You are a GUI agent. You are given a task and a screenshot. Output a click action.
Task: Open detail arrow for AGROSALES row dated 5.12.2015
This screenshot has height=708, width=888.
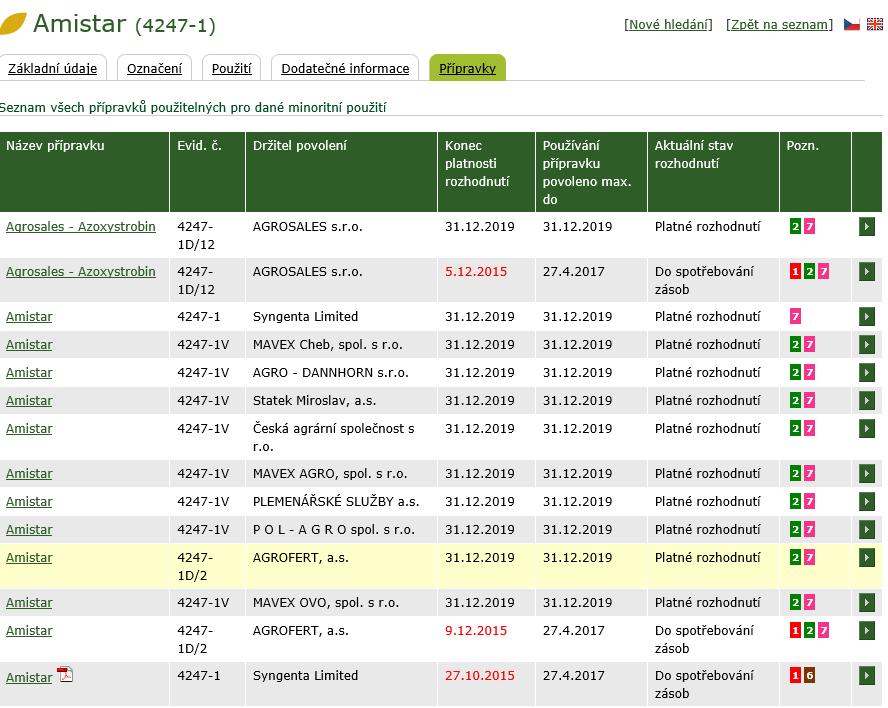click(866, 272)
